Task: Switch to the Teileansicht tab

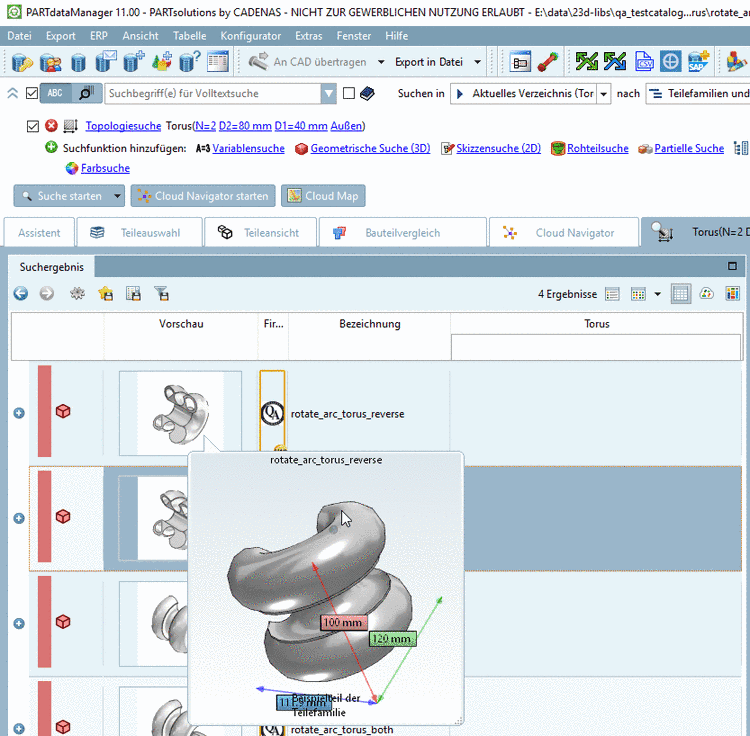Action: point(260,232)
